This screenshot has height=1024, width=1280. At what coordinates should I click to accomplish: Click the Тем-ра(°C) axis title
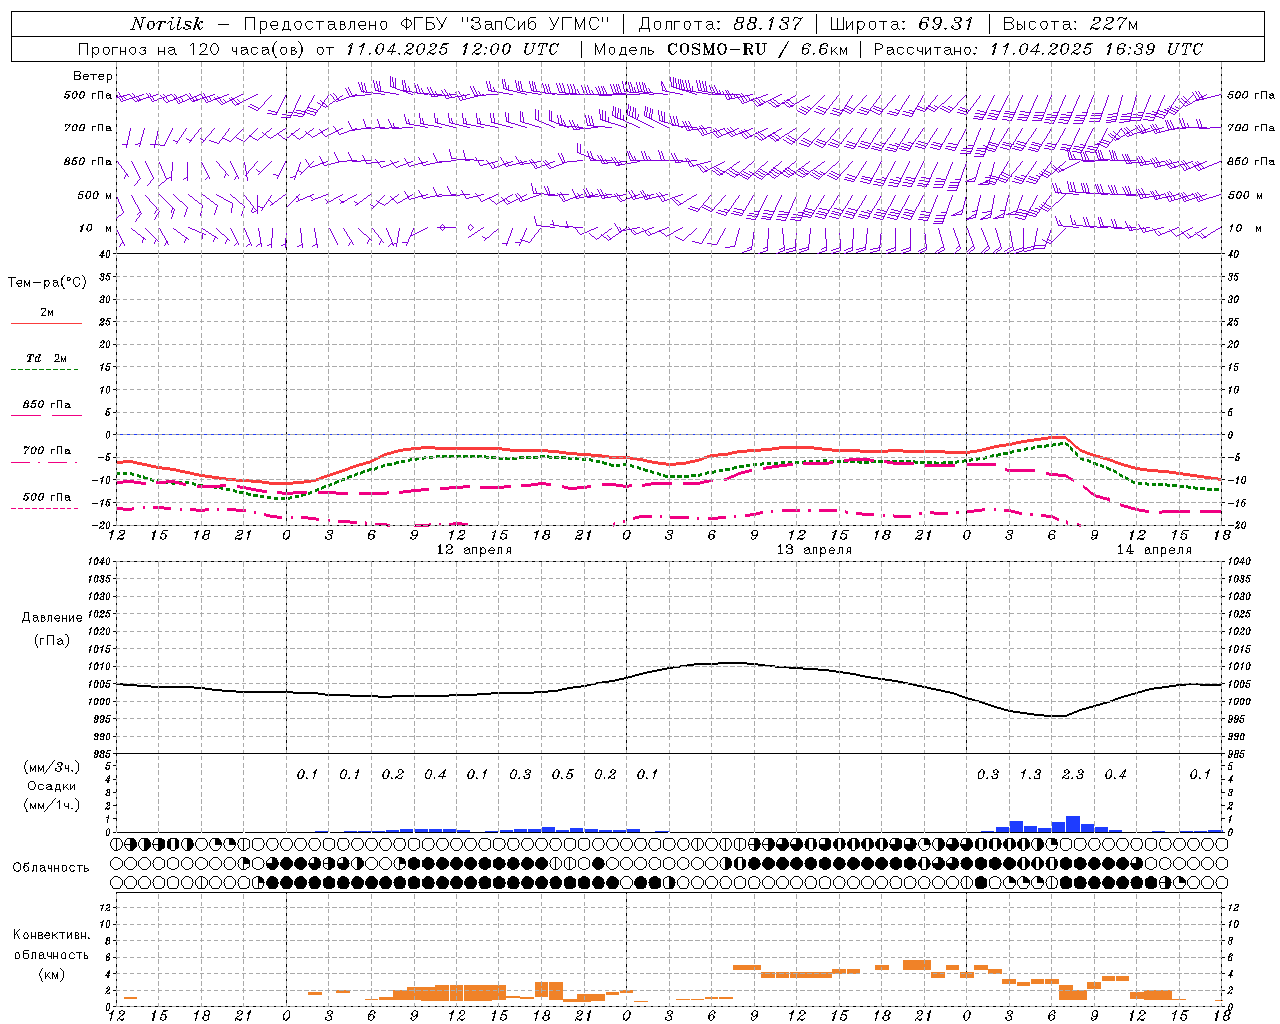pyautogui.click(x=47, y=283)
